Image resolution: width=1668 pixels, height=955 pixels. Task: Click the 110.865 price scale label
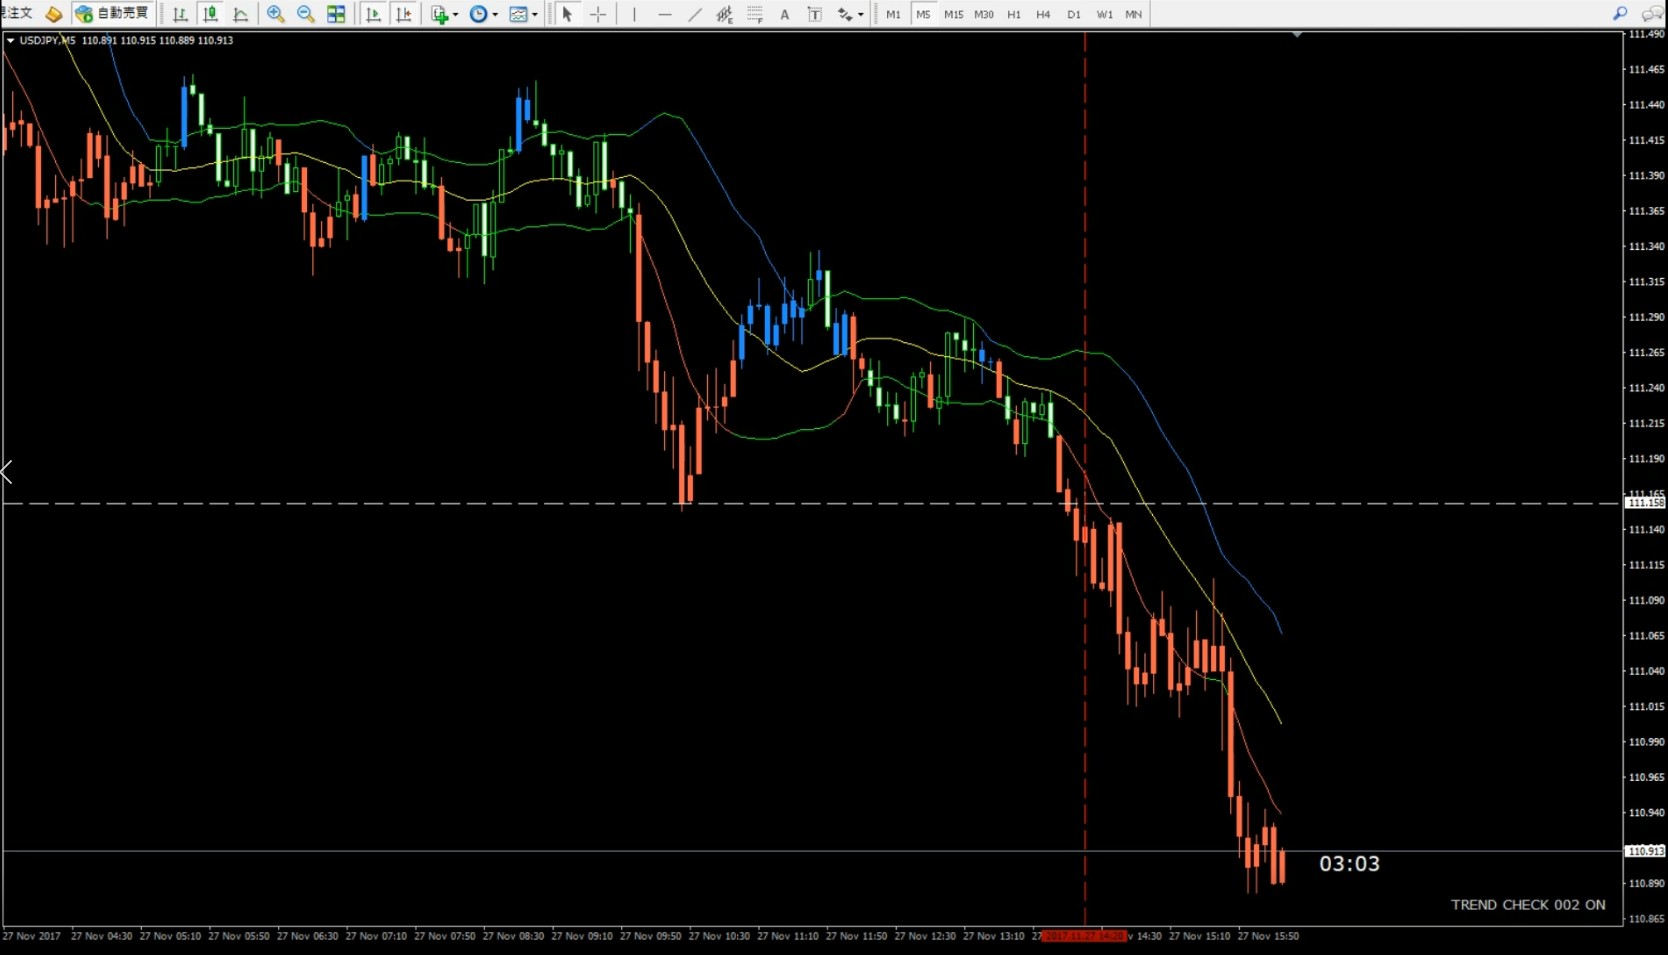pyautogui.click(x=1646, y=919)
